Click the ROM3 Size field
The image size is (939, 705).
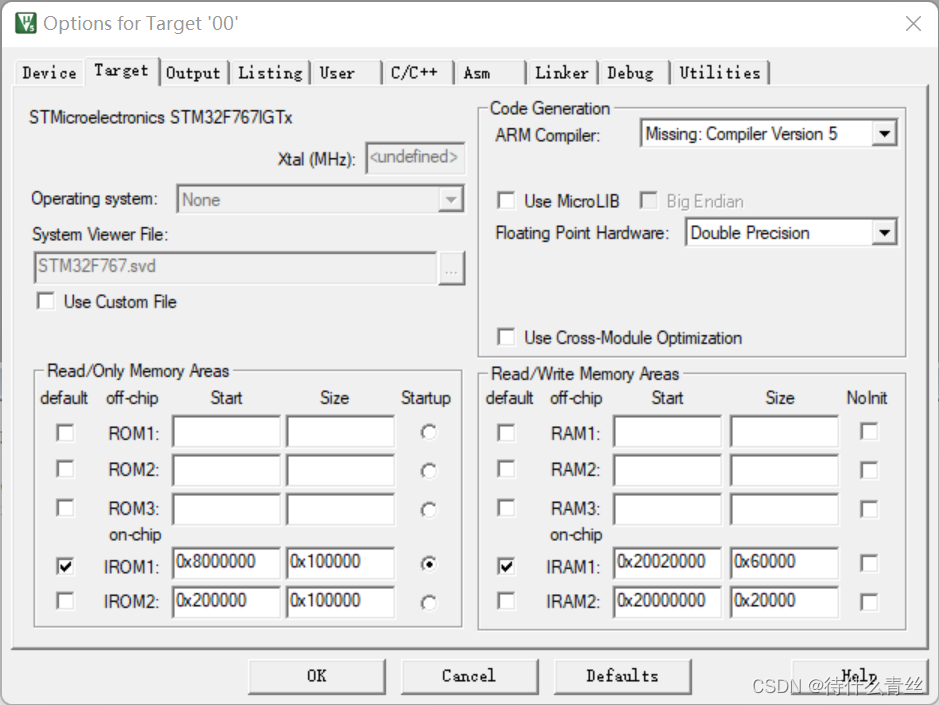[341, 509]
